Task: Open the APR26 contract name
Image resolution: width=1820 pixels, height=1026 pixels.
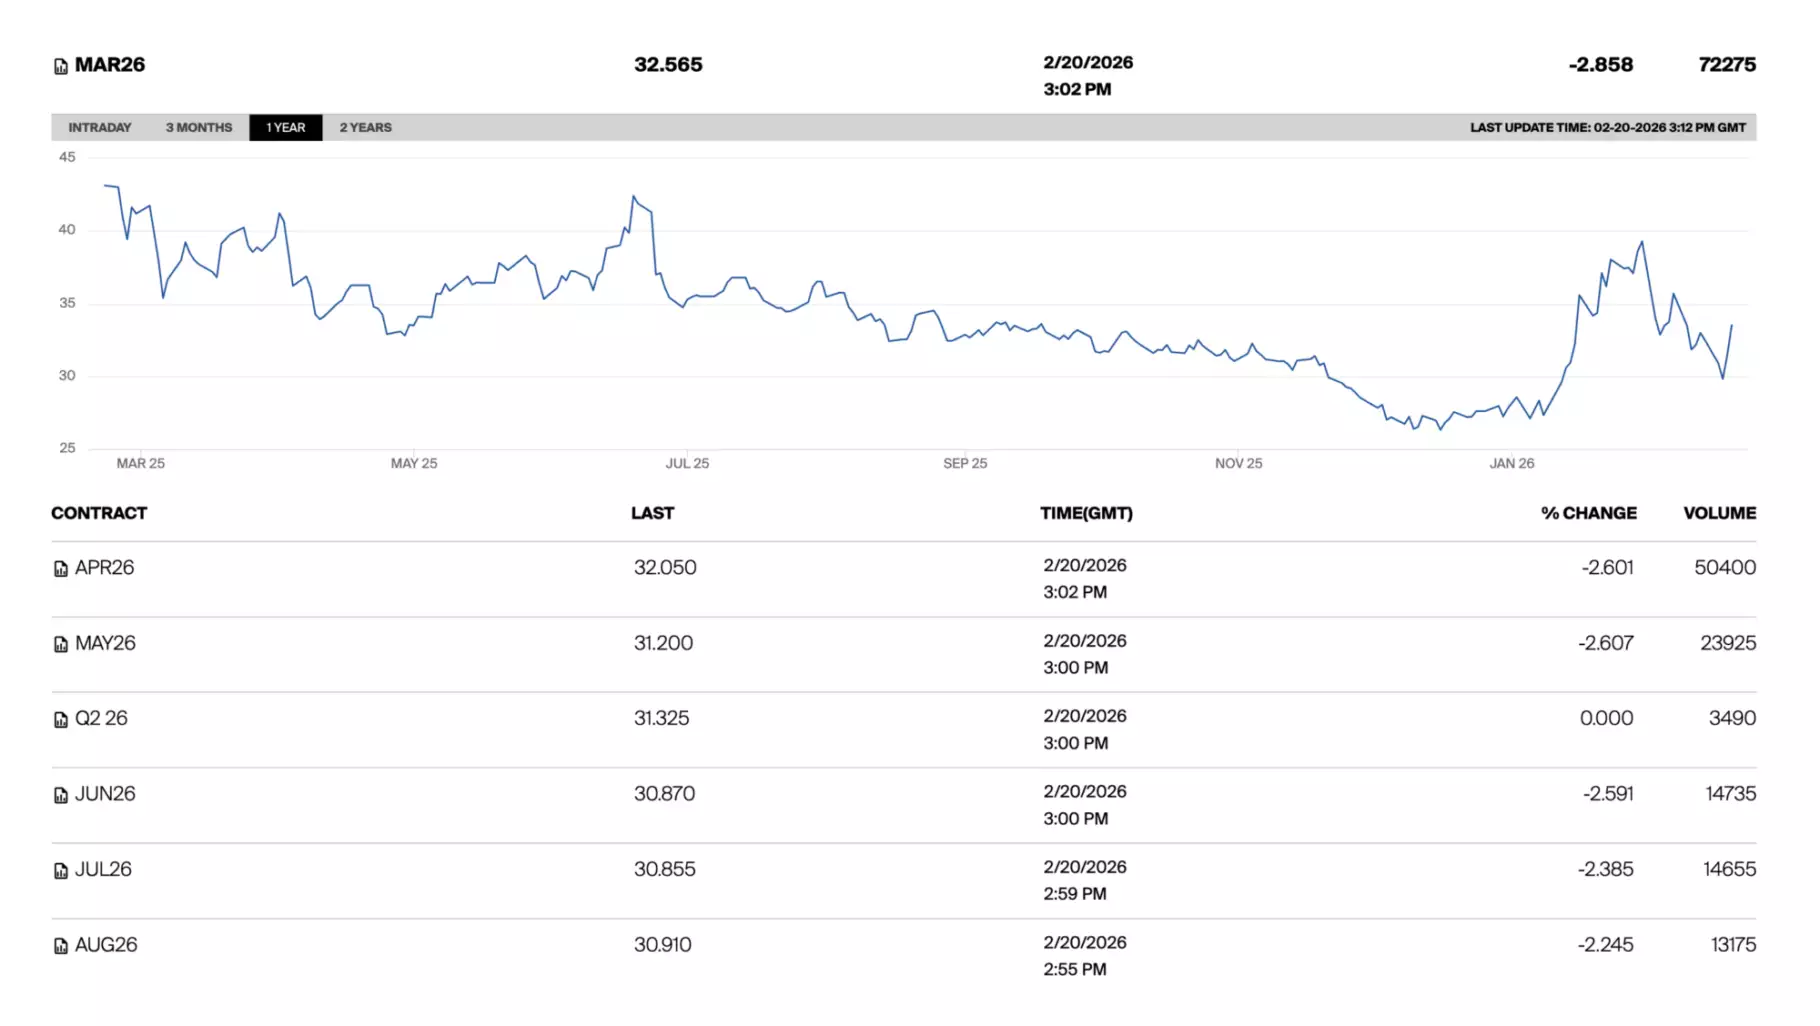Action: pyautogui.click(x=105, y=568)
